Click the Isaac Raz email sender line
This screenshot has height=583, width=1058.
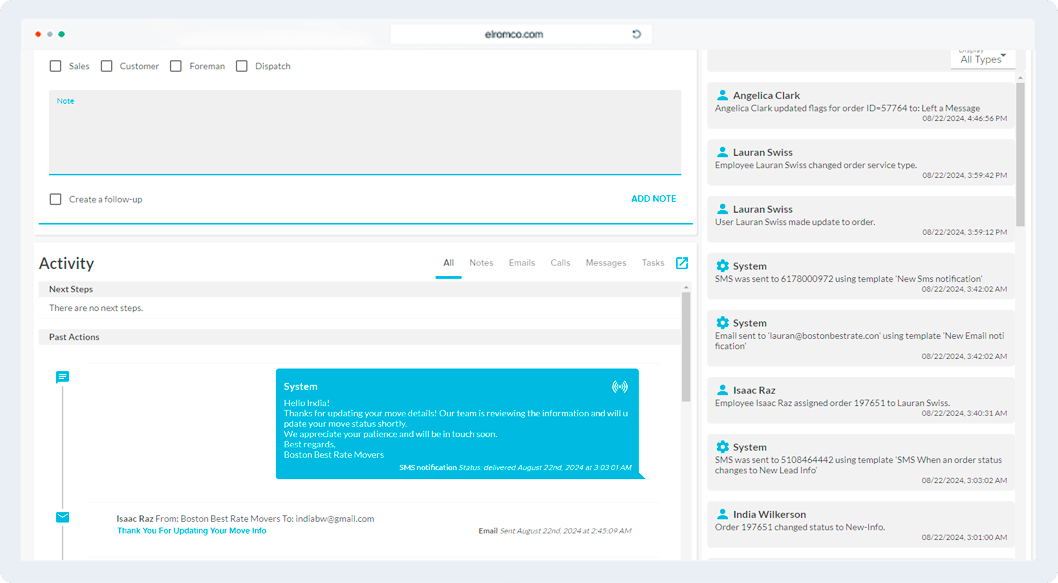[x=245, y=519]
